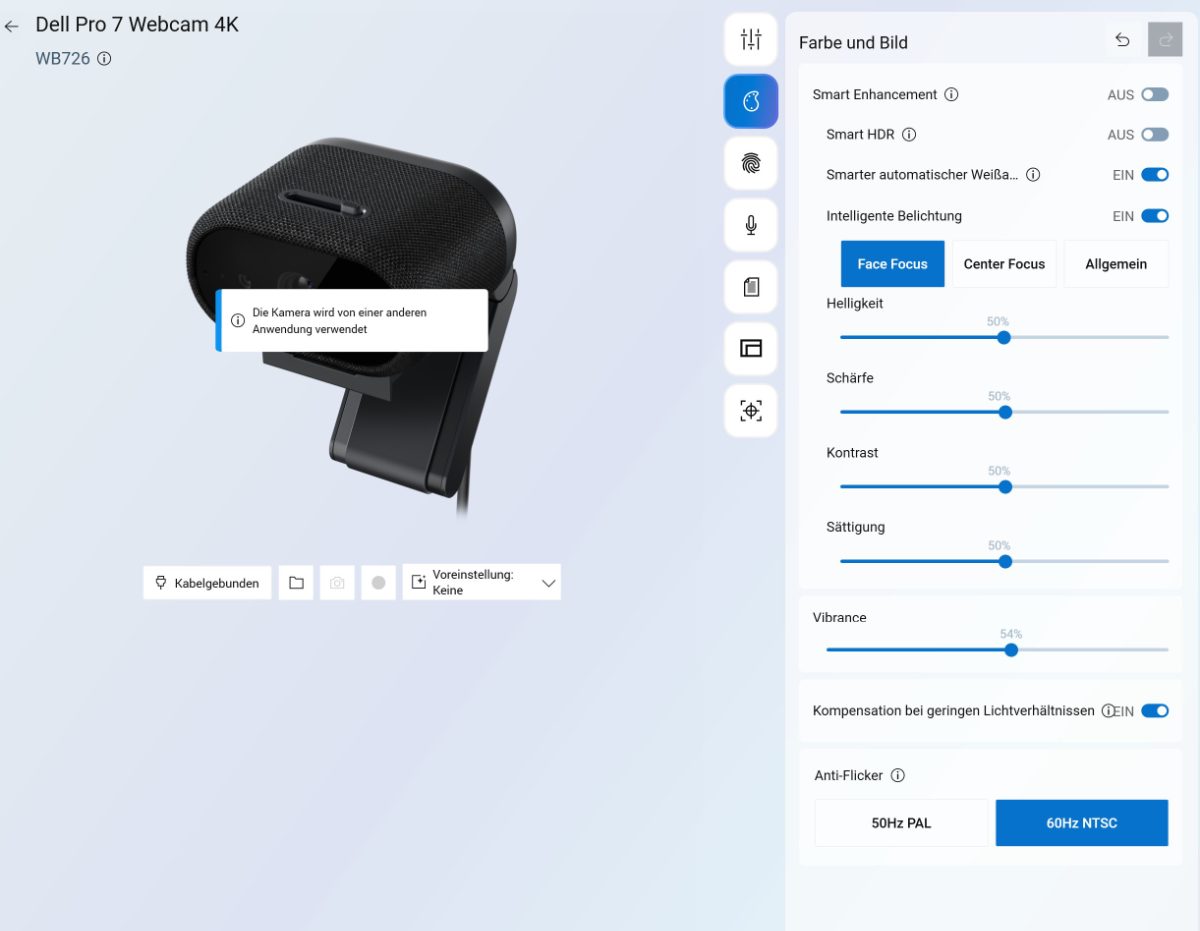Screen dimensions: 1200x931
Task: Undo changes in Farbe und Bild
Action: pyautogui.click(x=1122, y=40)
